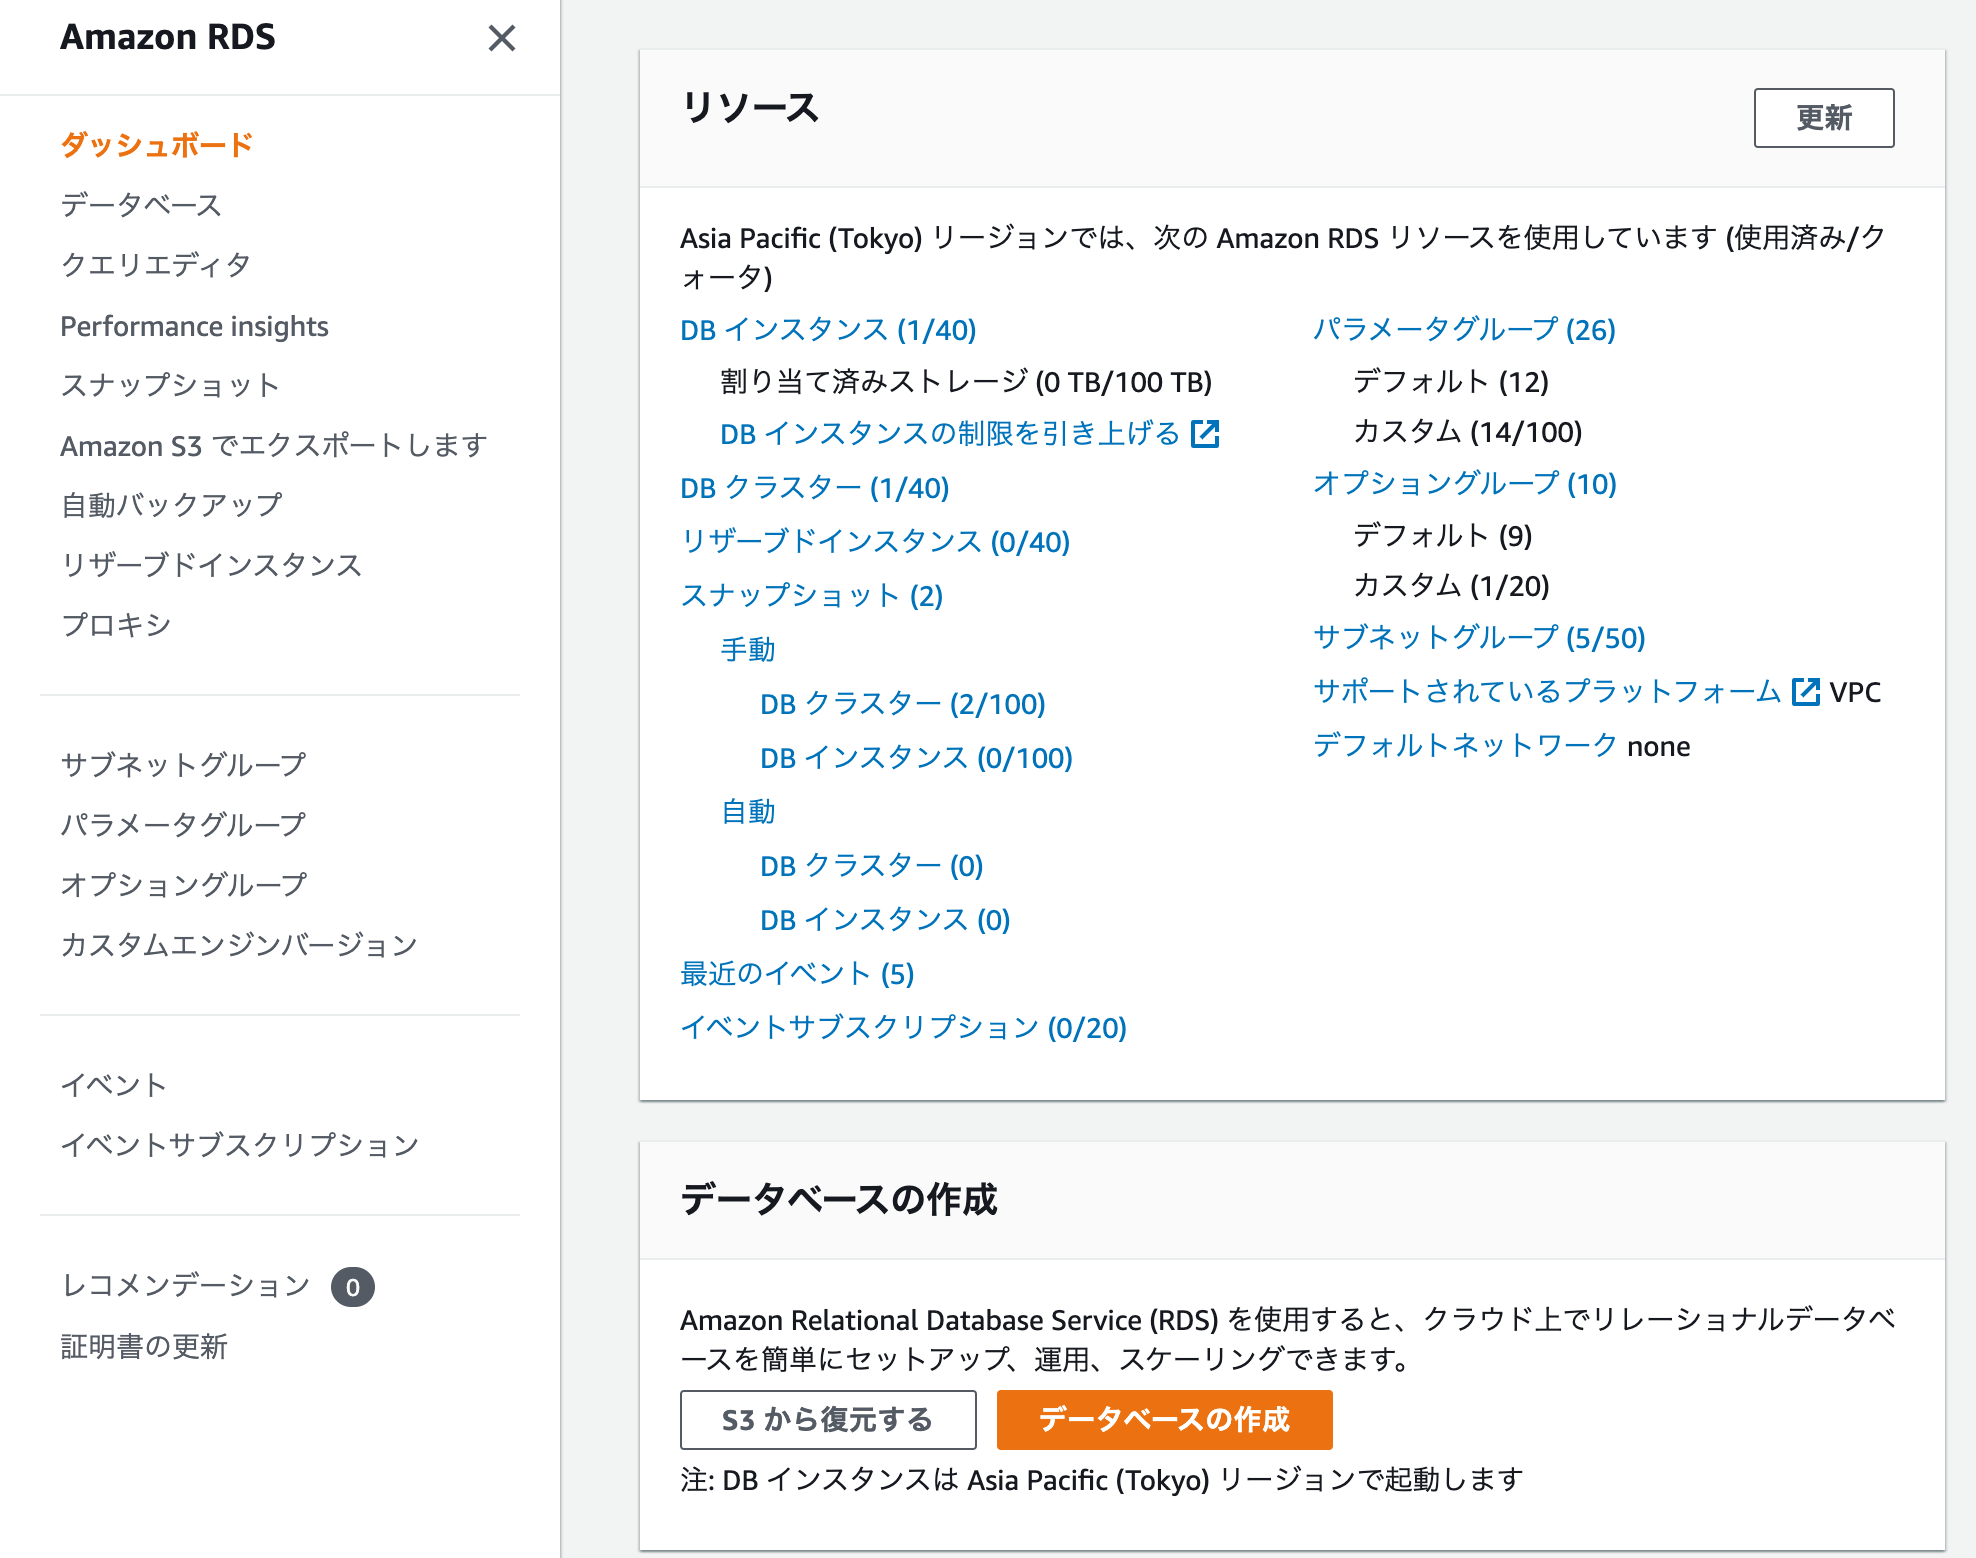Click the 更新 refresh button
The height and width of the screenshot is (1558, 1976).
pos(1823,118)
